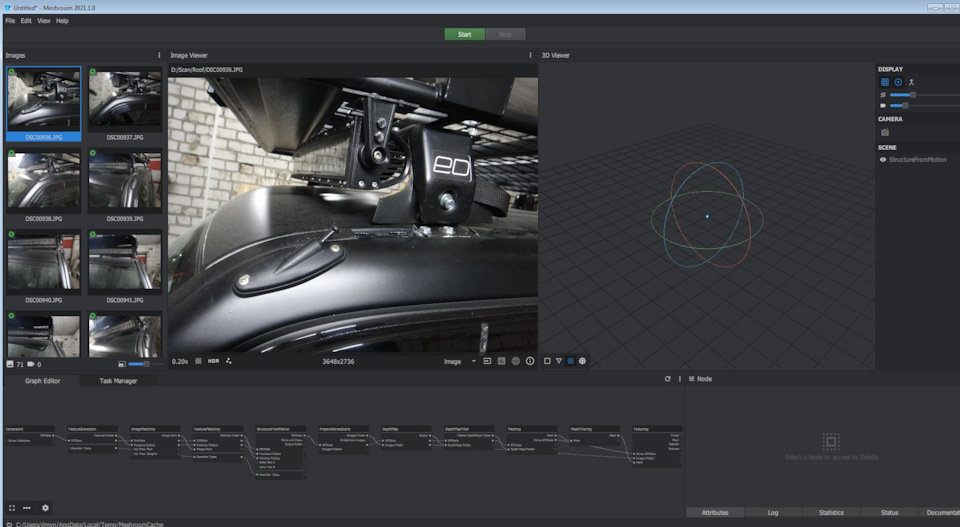Click the image count icon showing 71
The image size is (960, 527).
click(10, 364)
